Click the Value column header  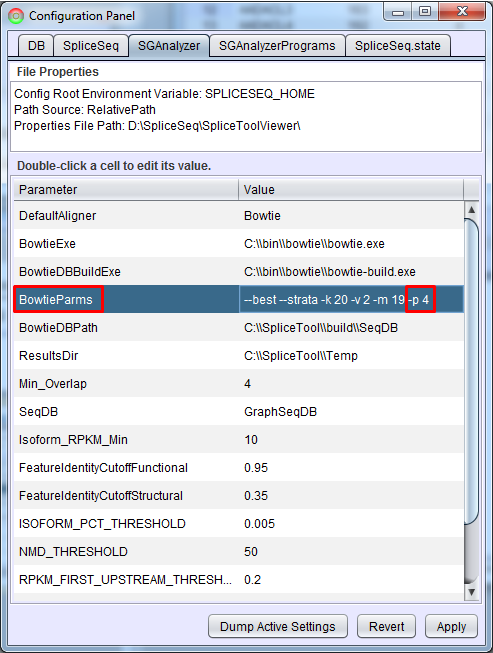(351, 189)
